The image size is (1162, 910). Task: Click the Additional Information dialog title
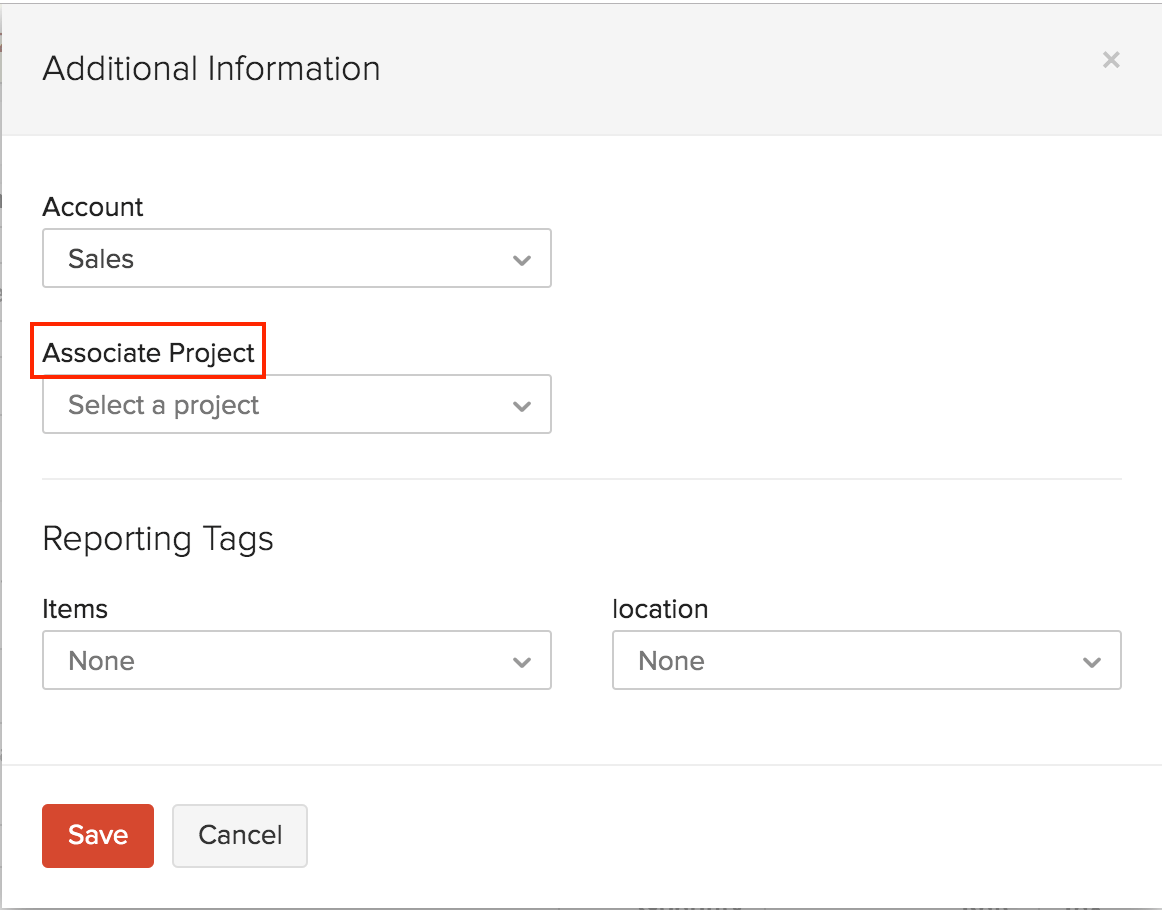211,69
